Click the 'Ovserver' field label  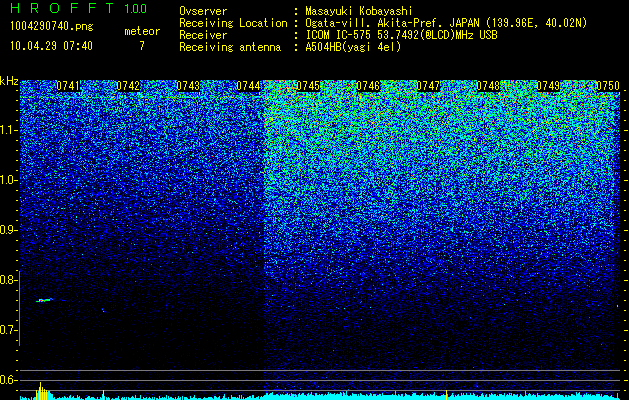click(x=203, y=11)
